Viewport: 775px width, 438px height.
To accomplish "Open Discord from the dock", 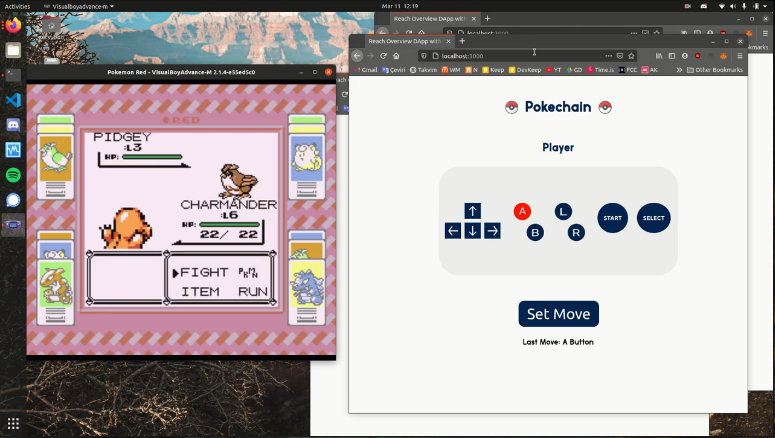I will click(13, 125).
